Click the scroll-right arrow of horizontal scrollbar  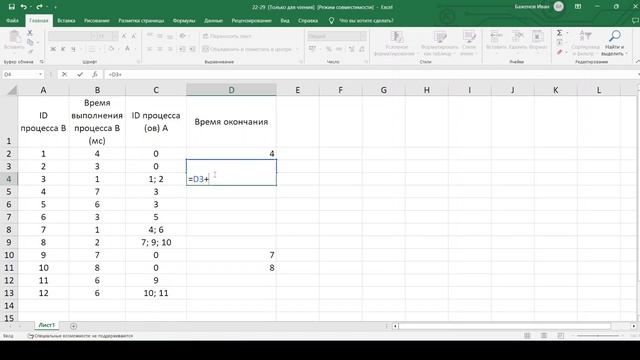633,326
